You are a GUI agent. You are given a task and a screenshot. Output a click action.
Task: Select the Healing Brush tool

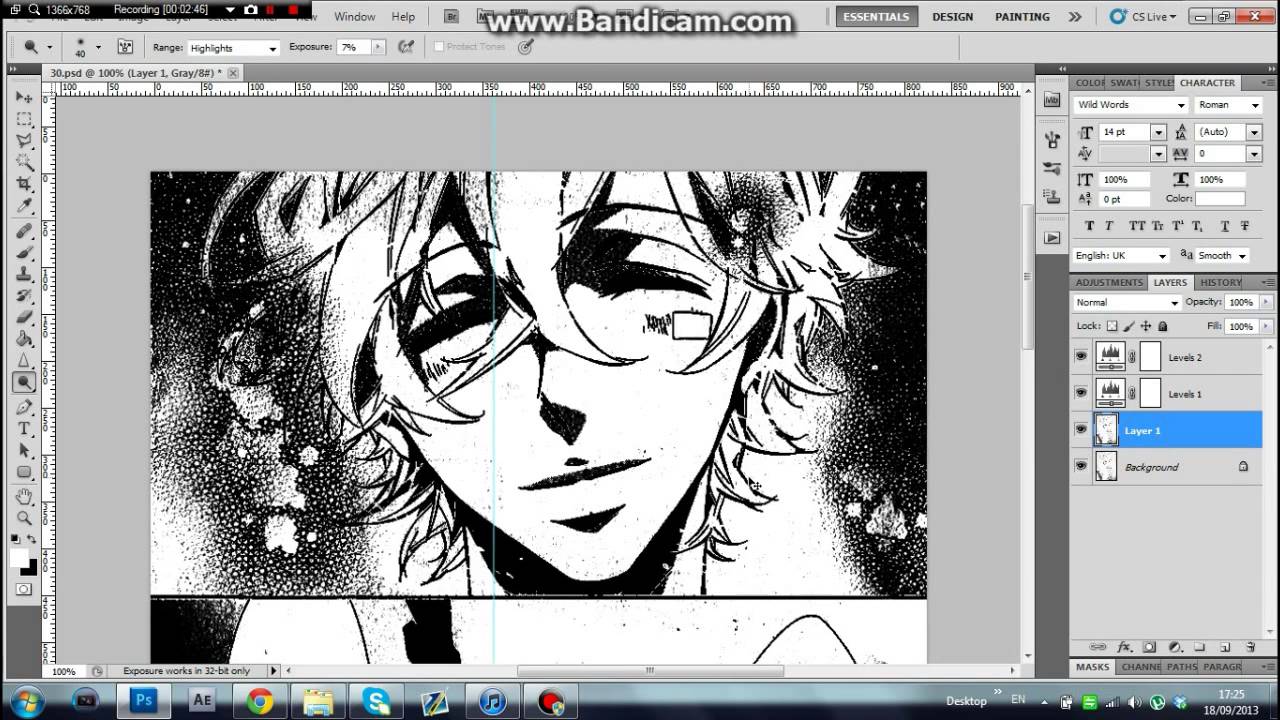pyautogui.click(x=24, y=231)
